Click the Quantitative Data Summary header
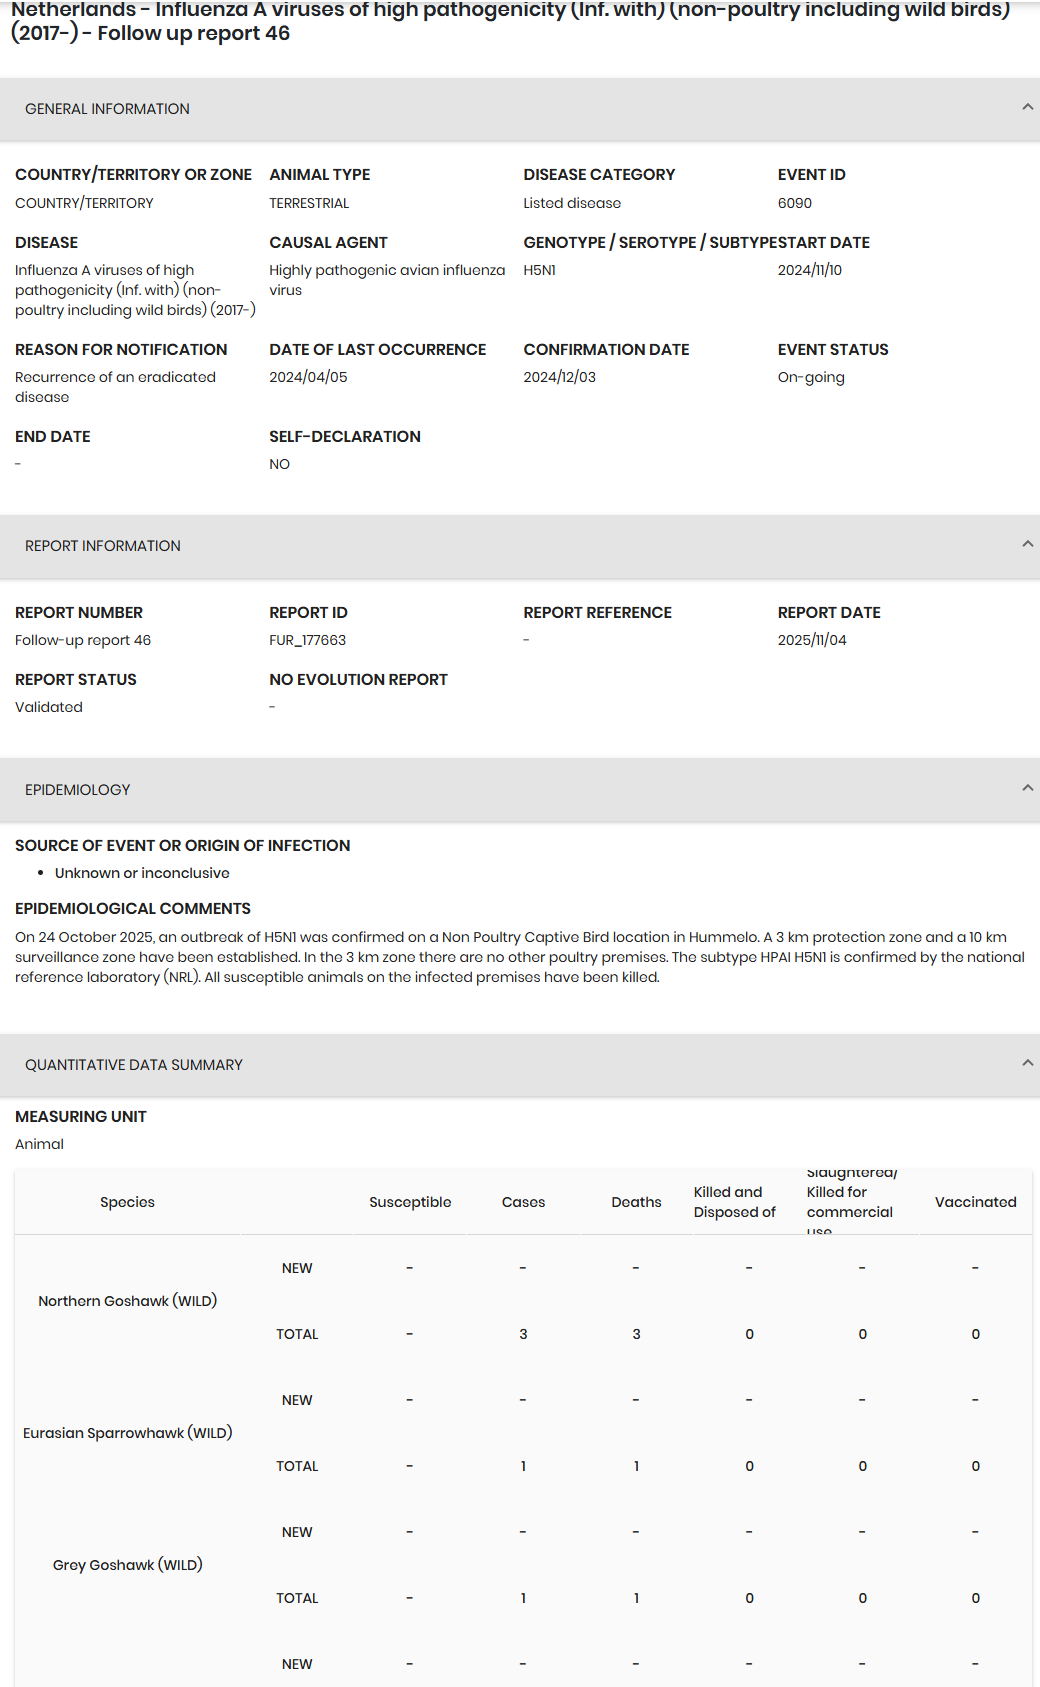 (520, 1065)
